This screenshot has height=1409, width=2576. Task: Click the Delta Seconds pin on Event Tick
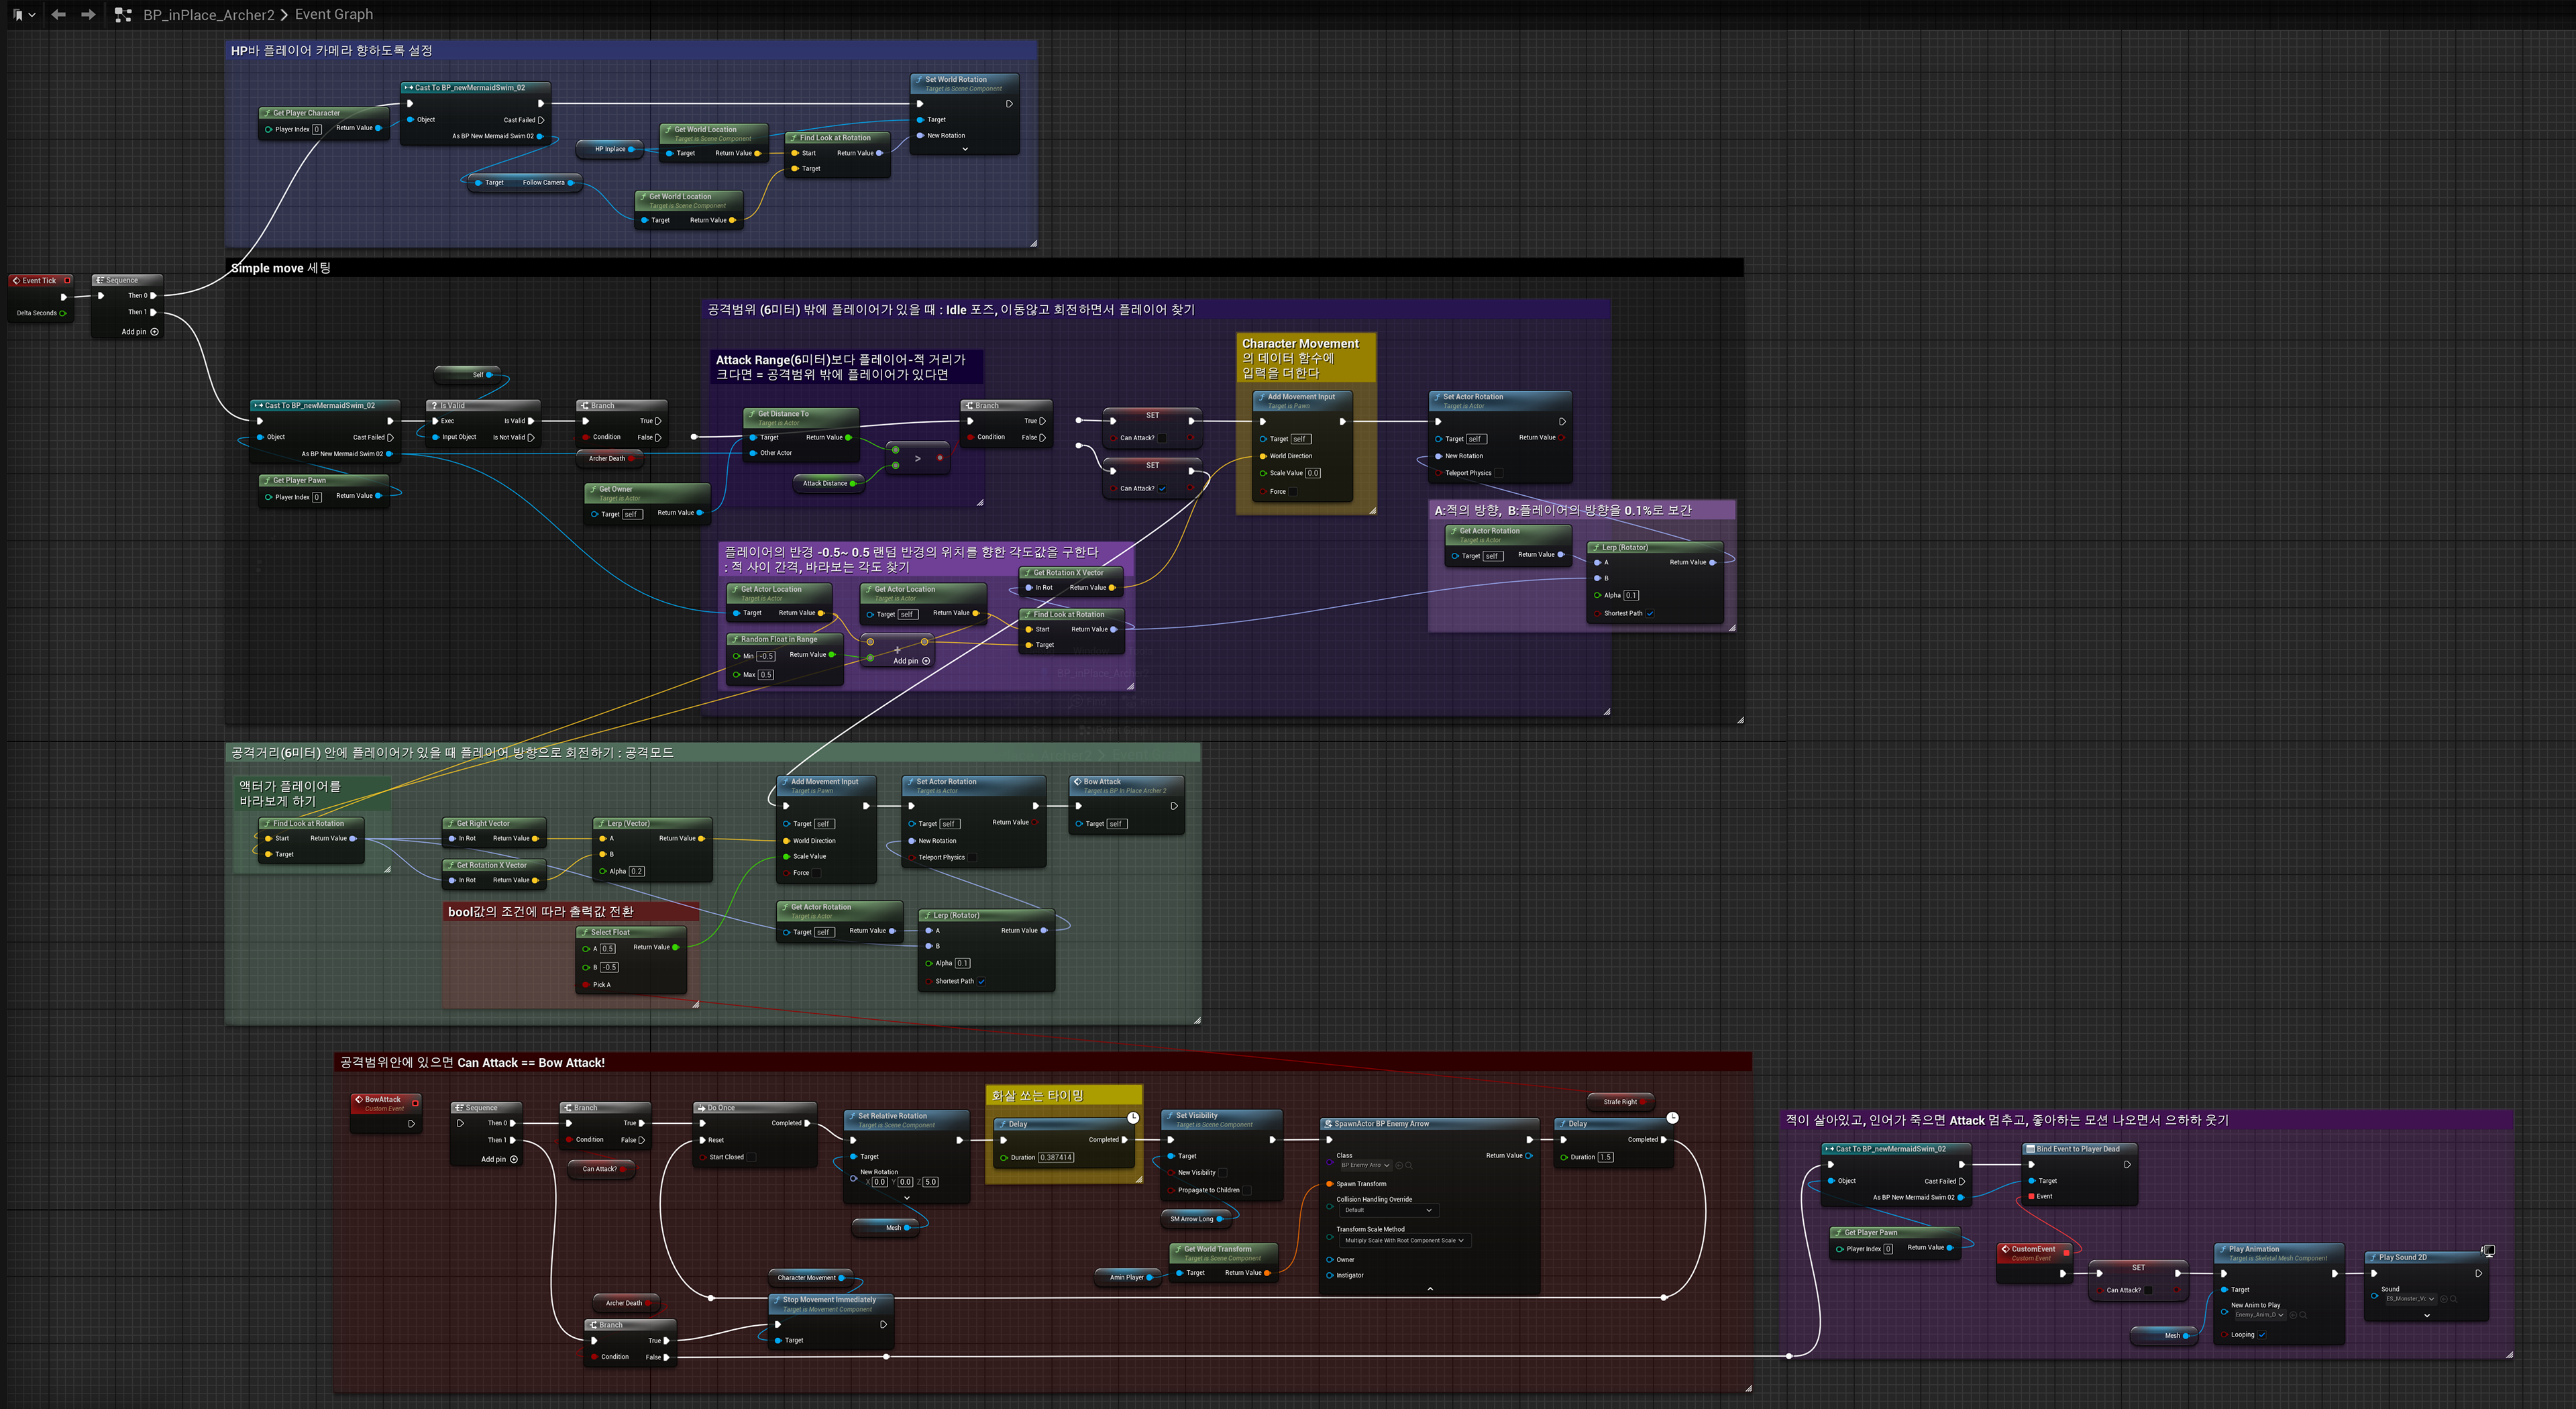[x=63, y=313]
